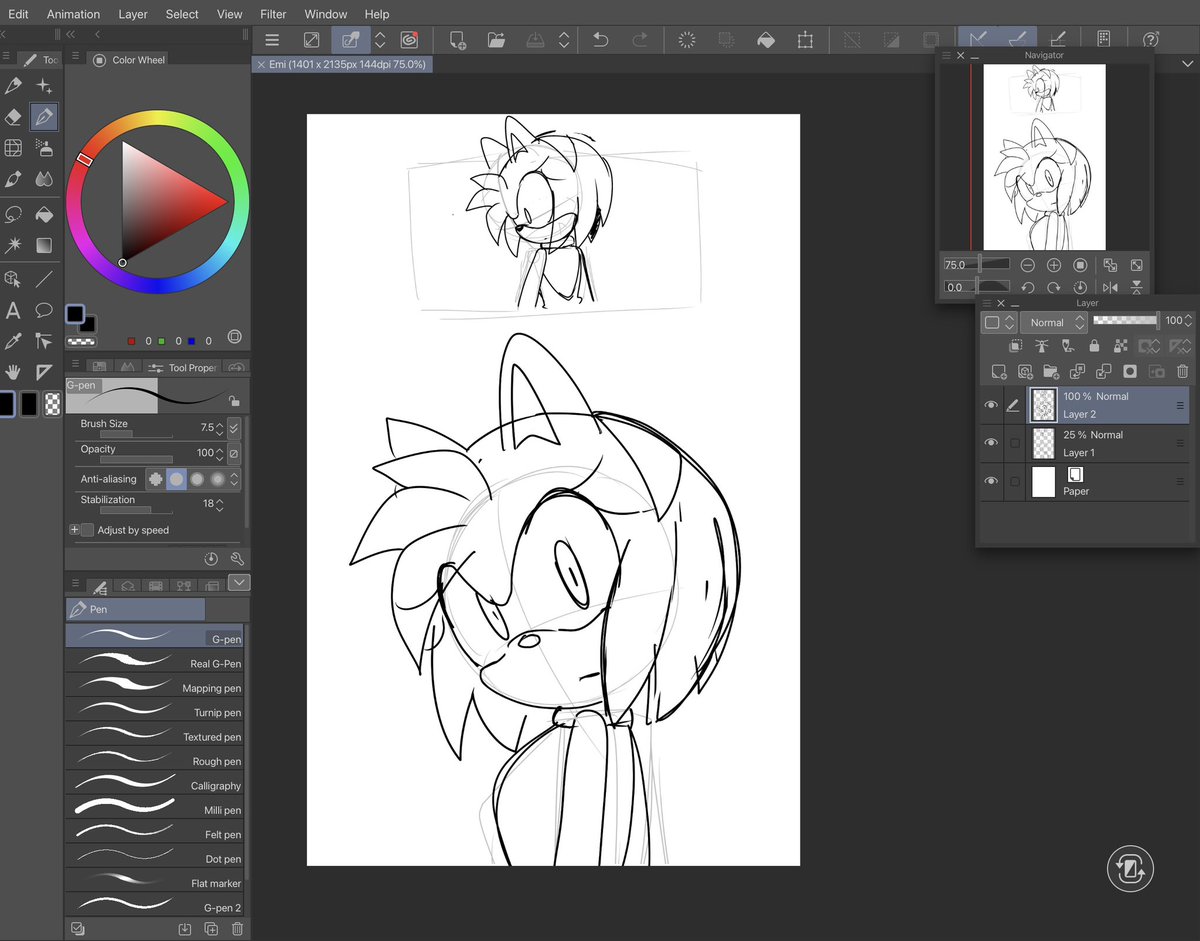
Task: Open the Layer menu
Action: pyautogui.click(x=133, y=14)
